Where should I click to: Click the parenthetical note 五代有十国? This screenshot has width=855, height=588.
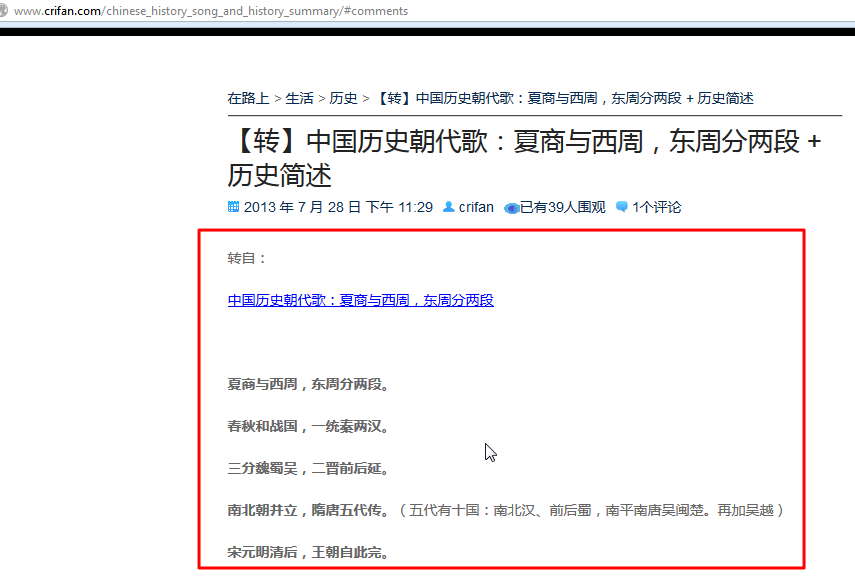click(x=591, y=511)
